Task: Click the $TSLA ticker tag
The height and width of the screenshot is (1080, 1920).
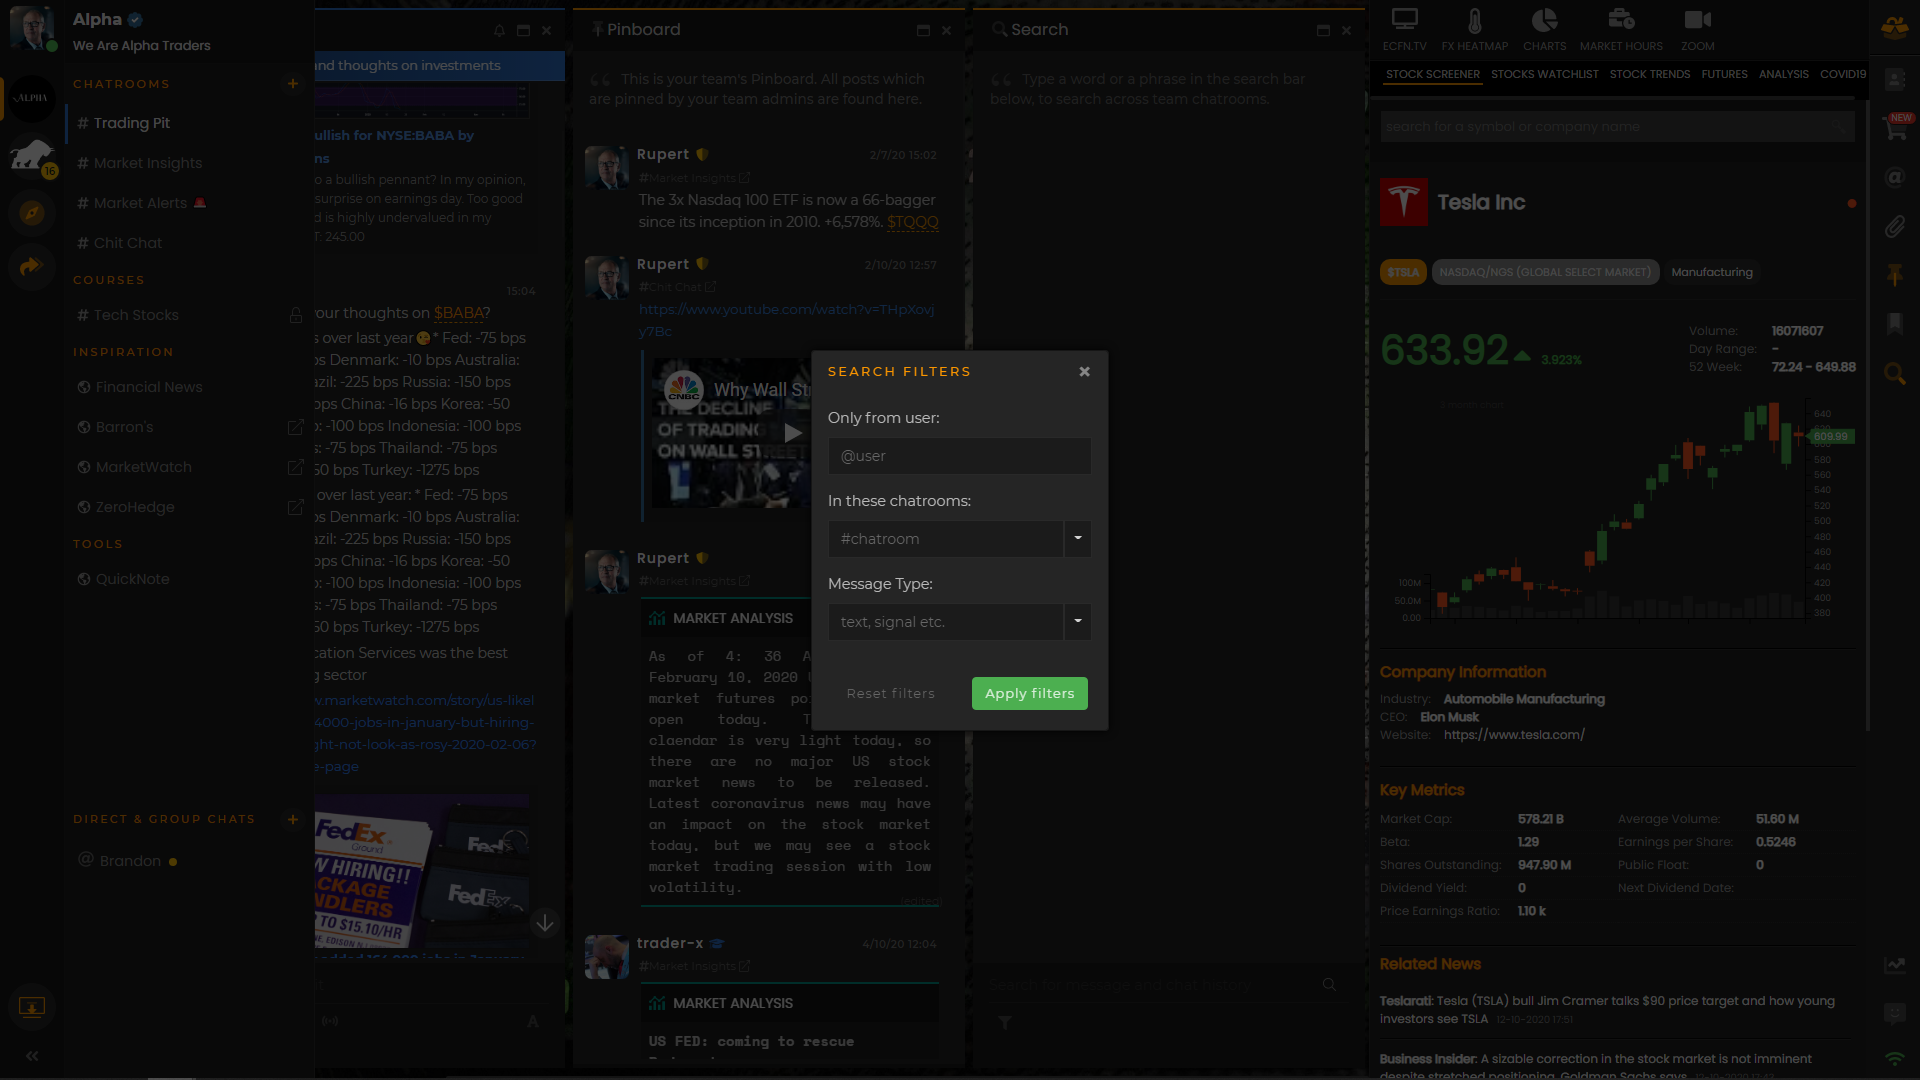Action: 1403,272
